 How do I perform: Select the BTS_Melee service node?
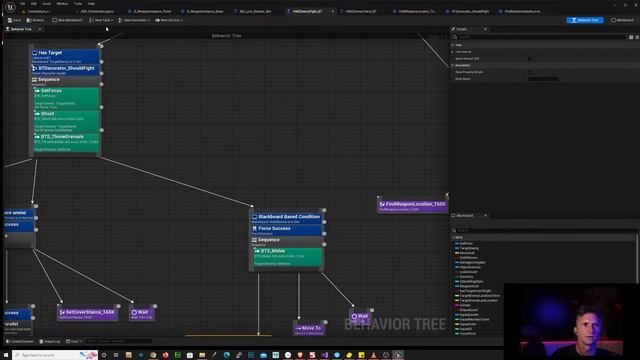[x=287, y=257]
